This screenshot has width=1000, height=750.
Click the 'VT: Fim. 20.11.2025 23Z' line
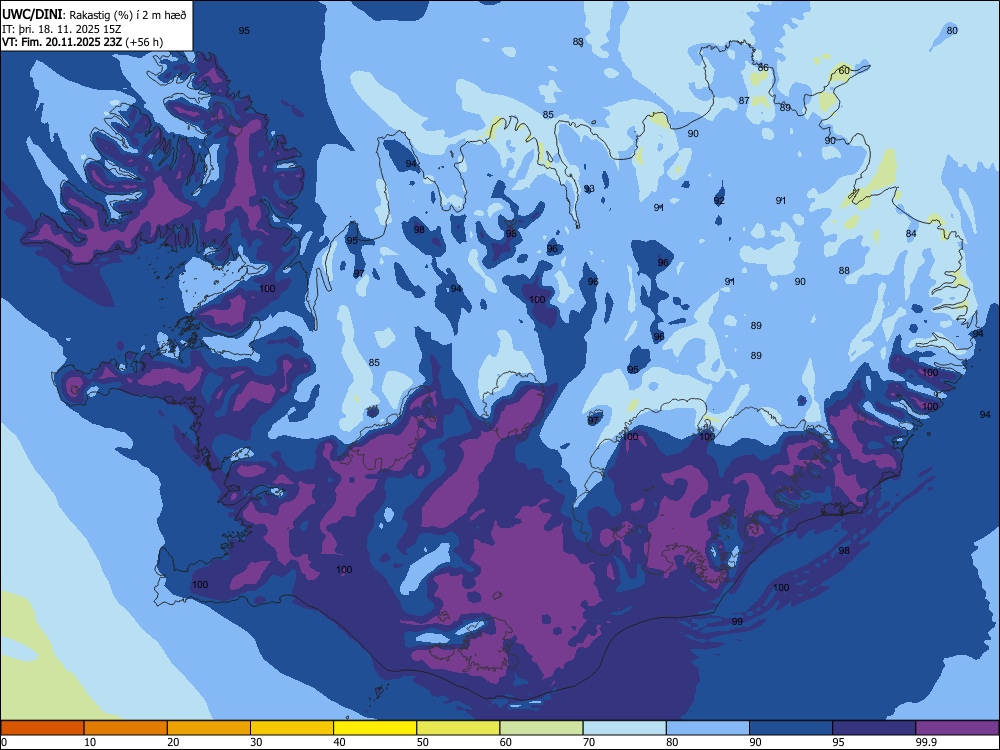[x=62, y=42]
